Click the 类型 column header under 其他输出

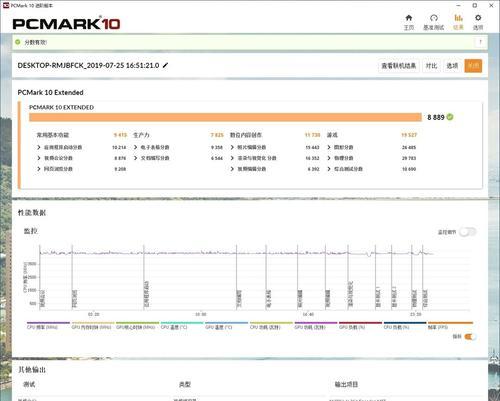tap(185, 384)
